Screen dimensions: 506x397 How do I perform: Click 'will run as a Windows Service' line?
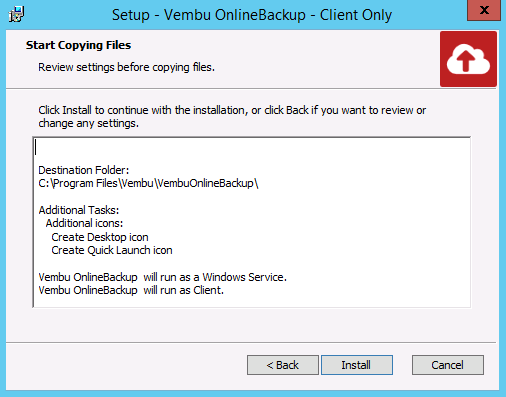163,277
